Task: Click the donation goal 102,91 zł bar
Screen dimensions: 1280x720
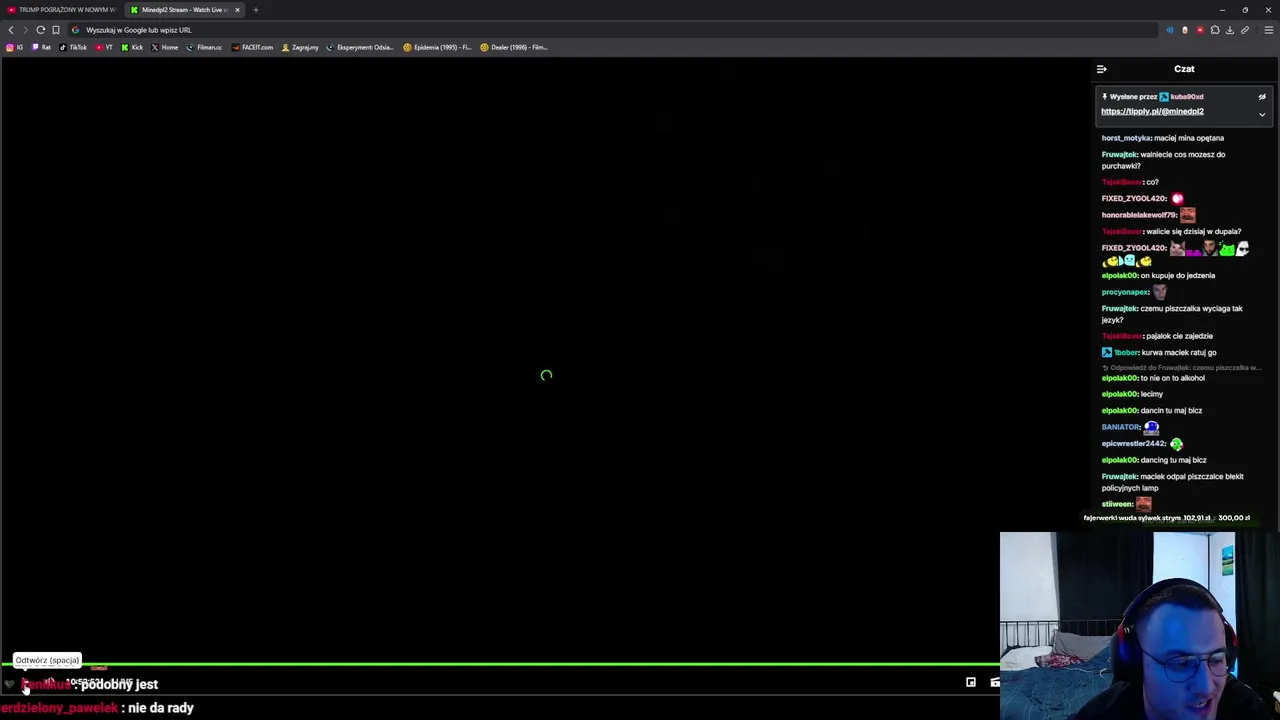Action: click(1166, 518)
